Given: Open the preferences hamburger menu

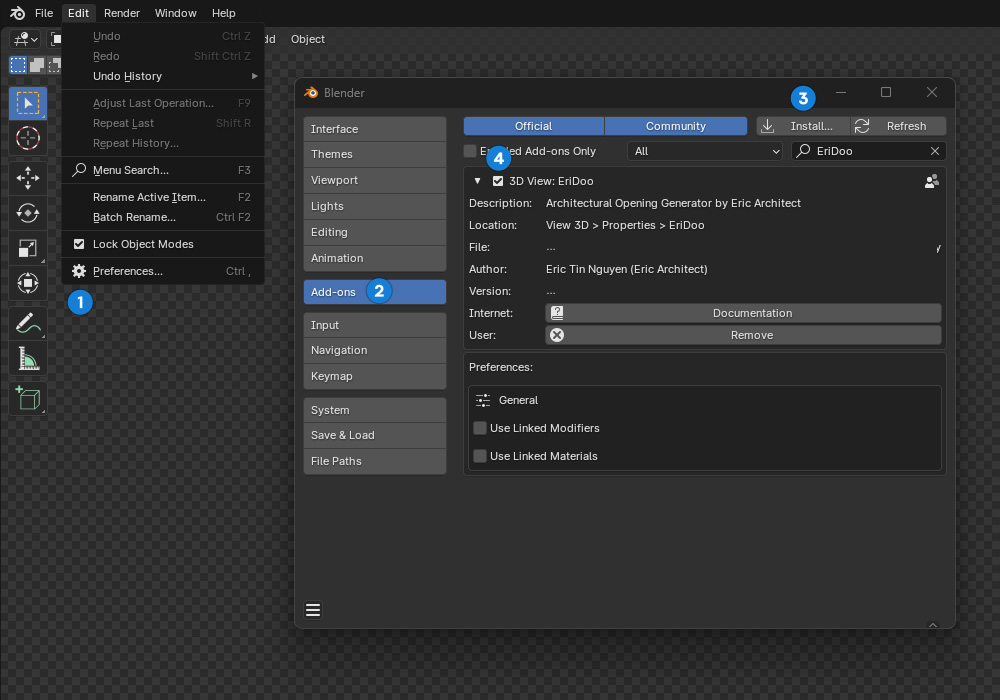Looking at the screenshot, I should click(313, 610).
